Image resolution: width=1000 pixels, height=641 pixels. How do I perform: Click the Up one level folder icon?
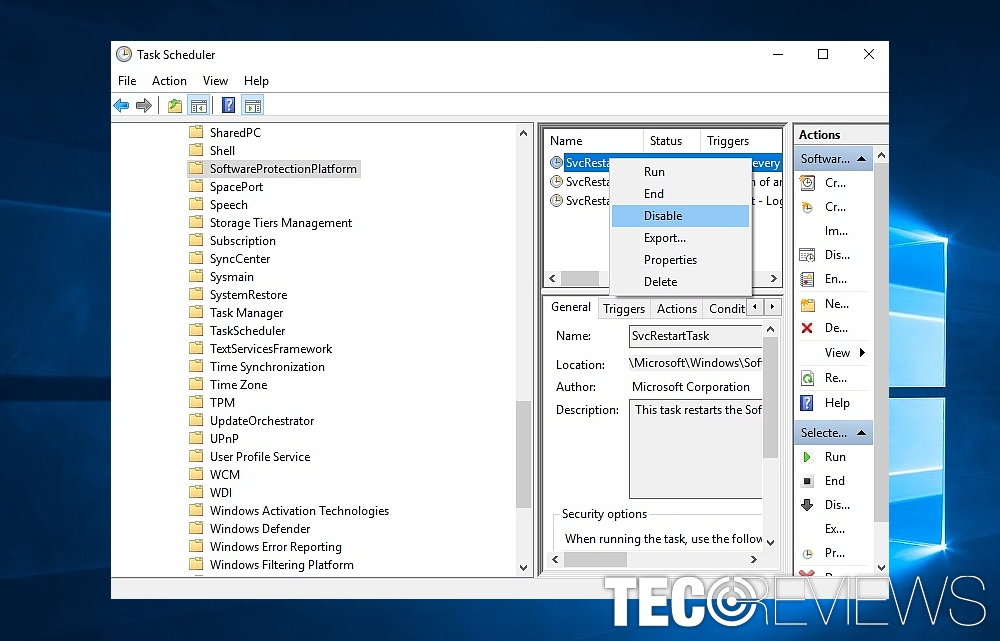[175, 105]
